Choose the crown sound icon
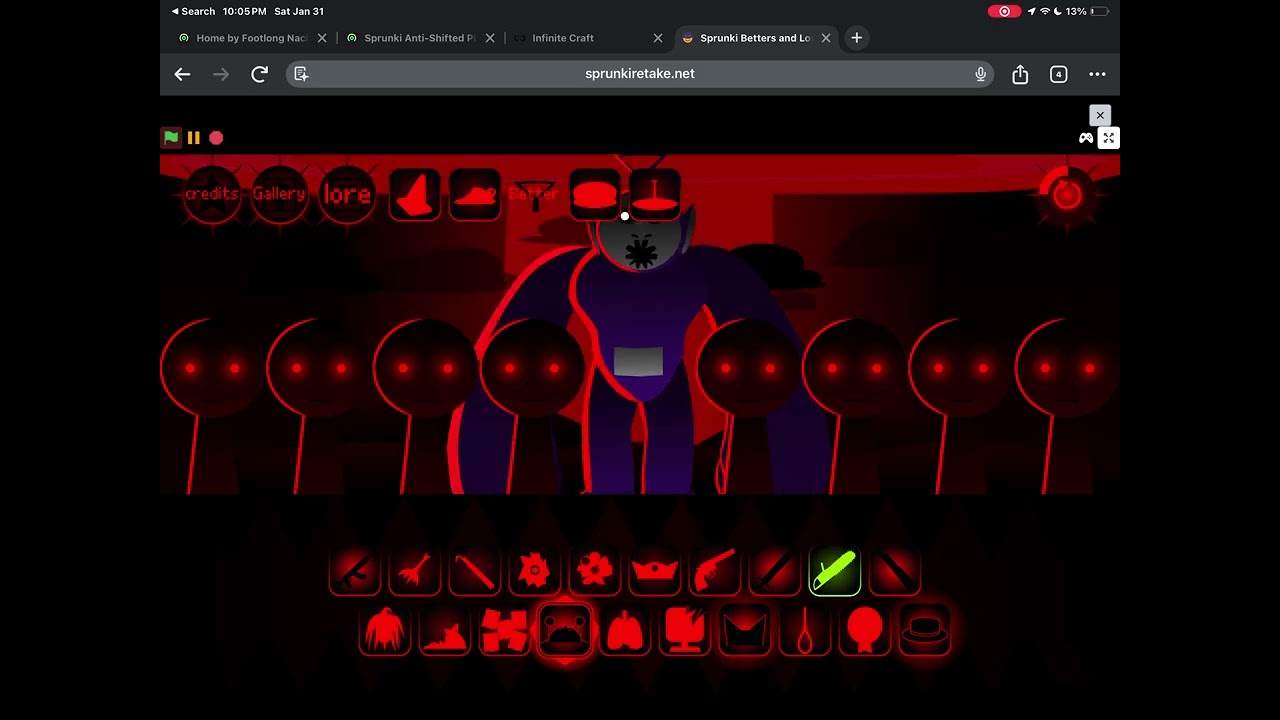The width and height of the screenshot is (1280, 720). 655,571
